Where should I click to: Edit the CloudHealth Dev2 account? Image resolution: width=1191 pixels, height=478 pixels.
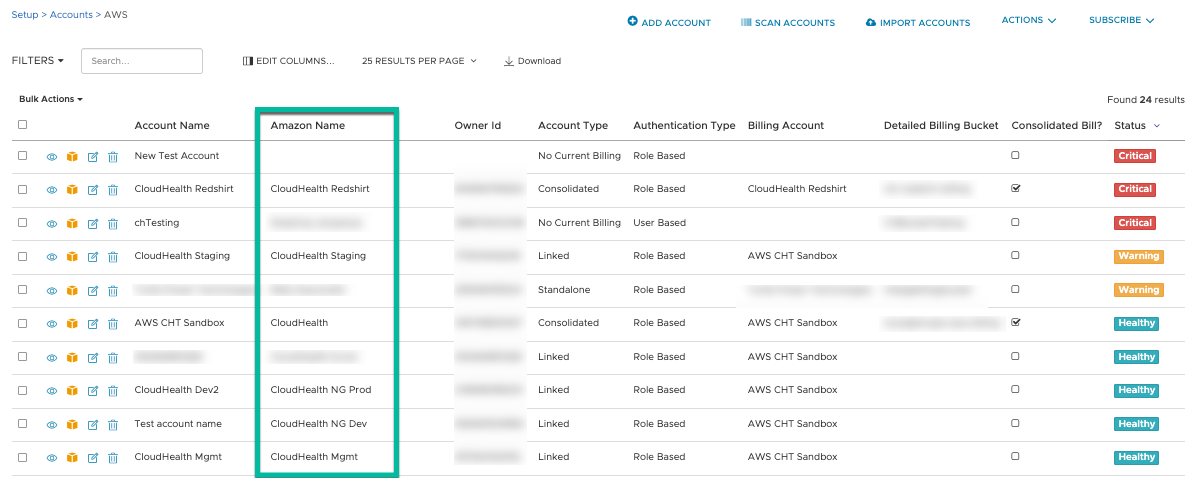point(93,391)
